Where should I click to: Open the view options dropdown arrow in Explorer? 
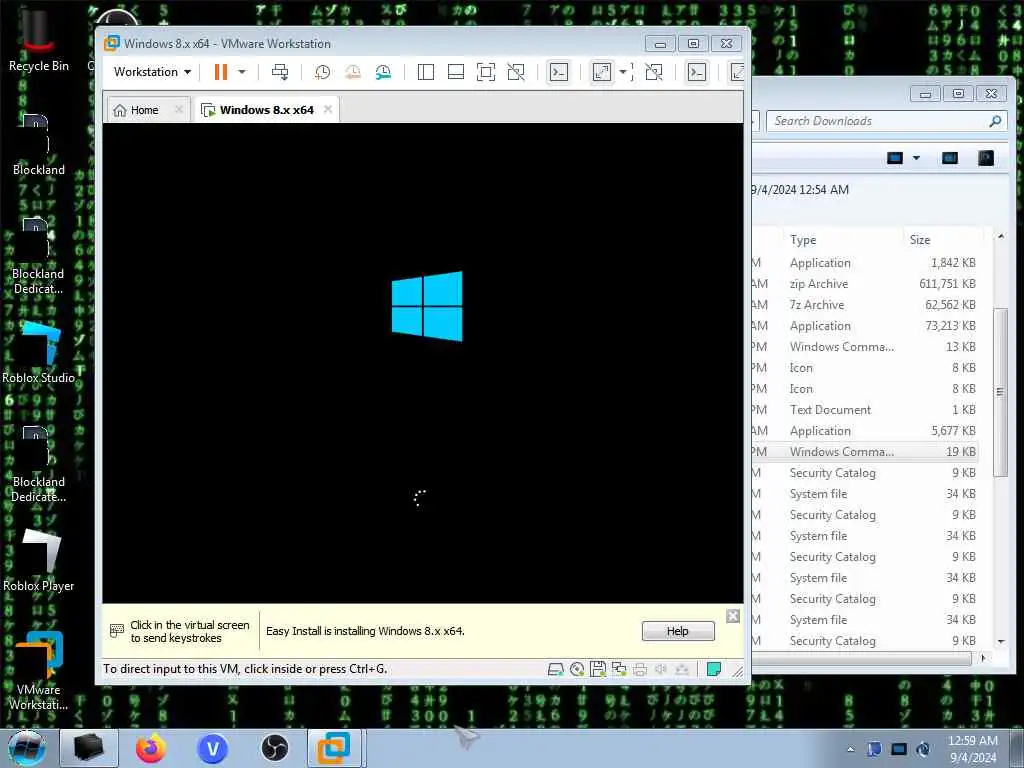point(916,158)
